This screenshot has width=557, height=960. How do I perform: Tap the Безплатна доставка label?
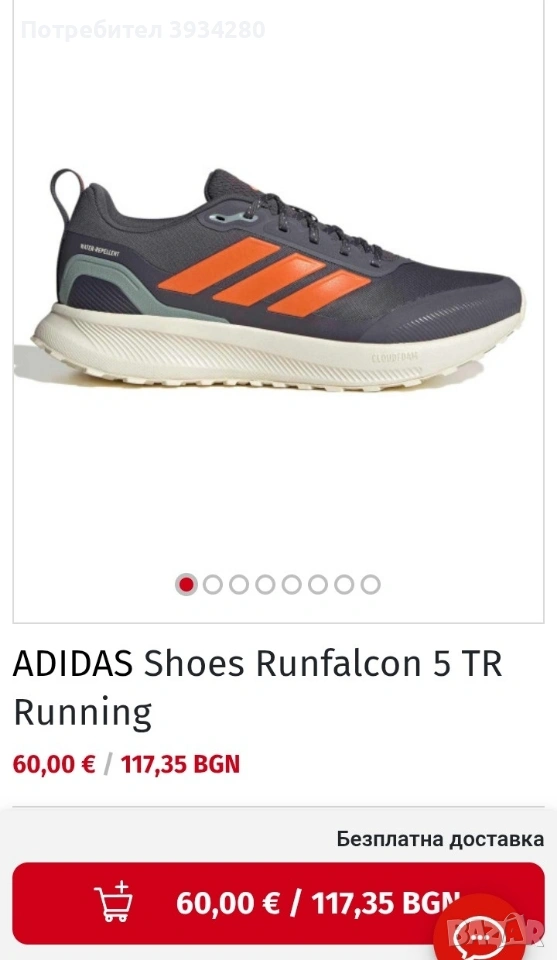pyautogui.click(x=440, y=839)
